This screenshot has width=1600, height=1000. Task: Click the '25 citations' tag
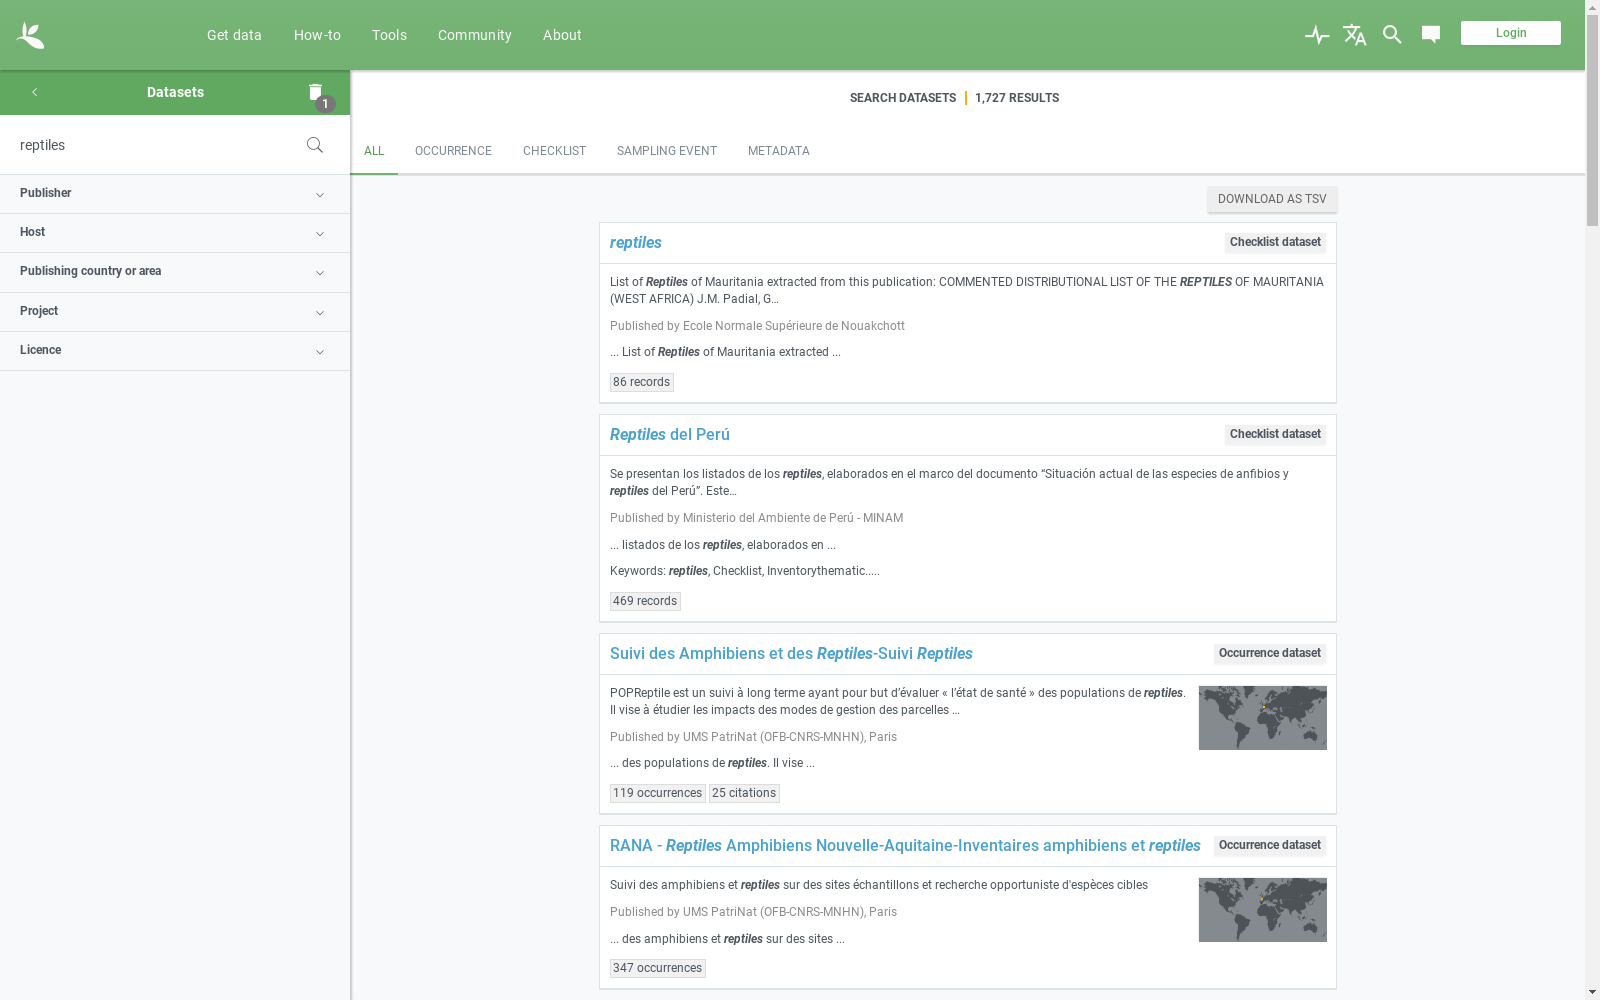click(x=744, y=793)
